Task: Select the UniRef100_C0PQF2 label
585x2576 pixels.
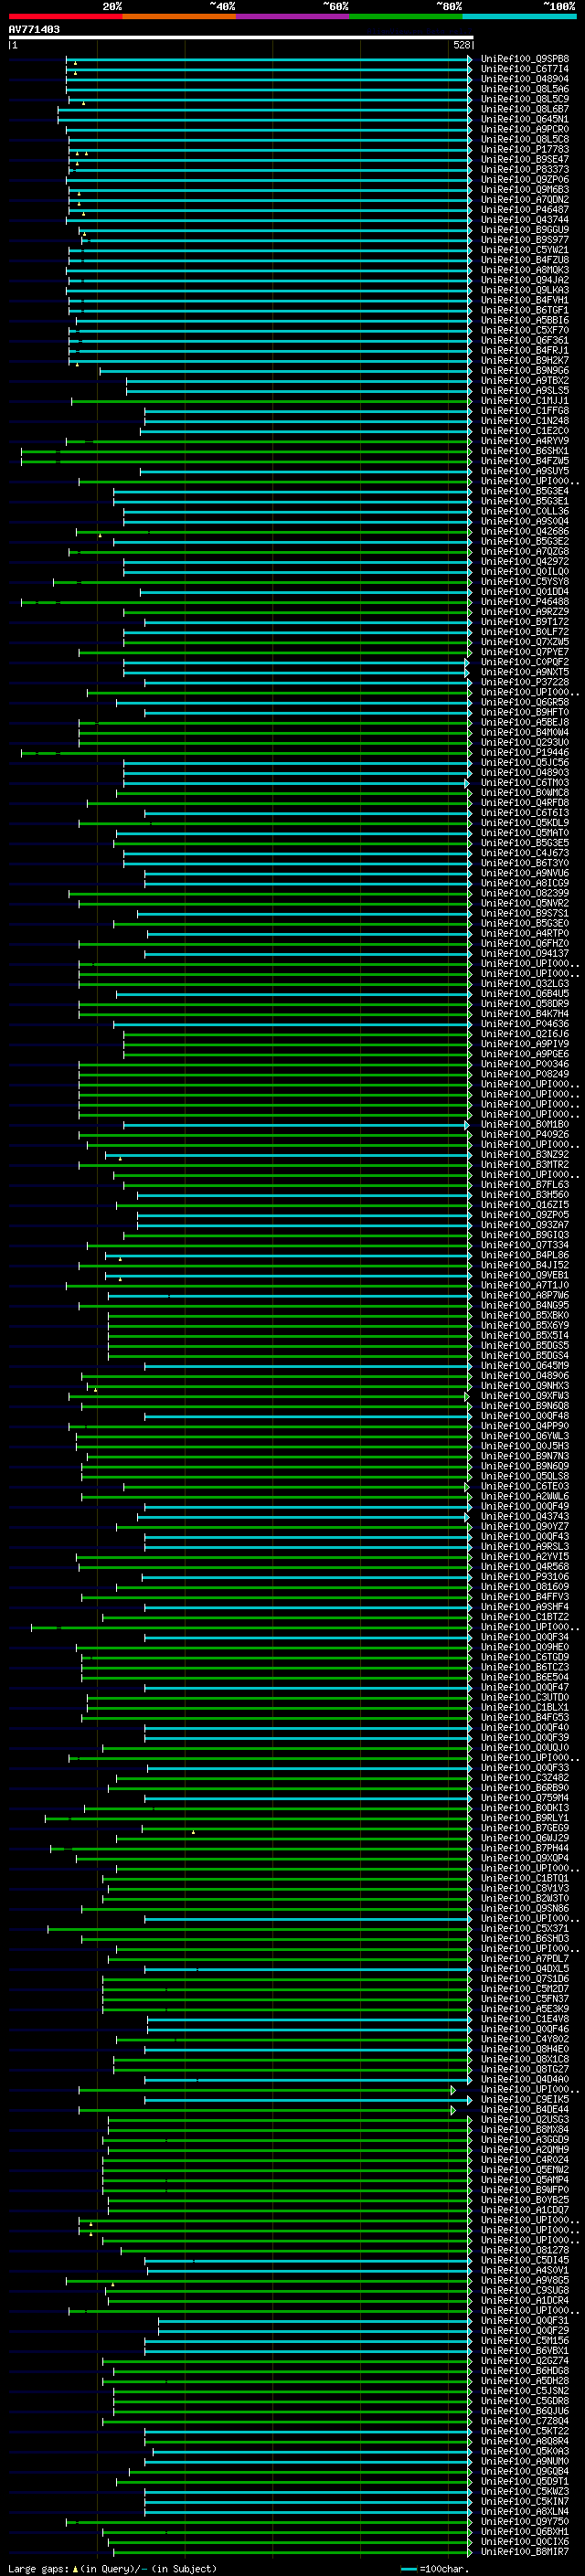Action: point(525,661)
